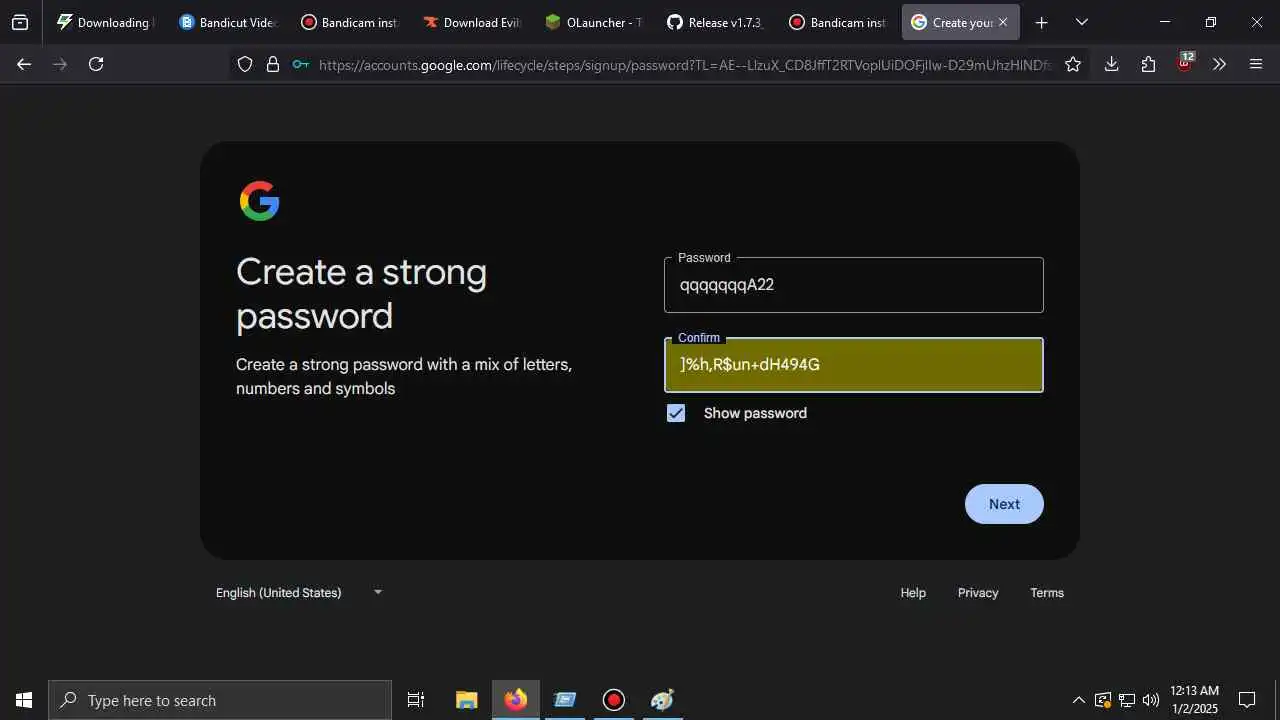Viewport: 1280px width, 720px height.
Task: Open File Explorer from taskbar
Action: tap(467, 700)
